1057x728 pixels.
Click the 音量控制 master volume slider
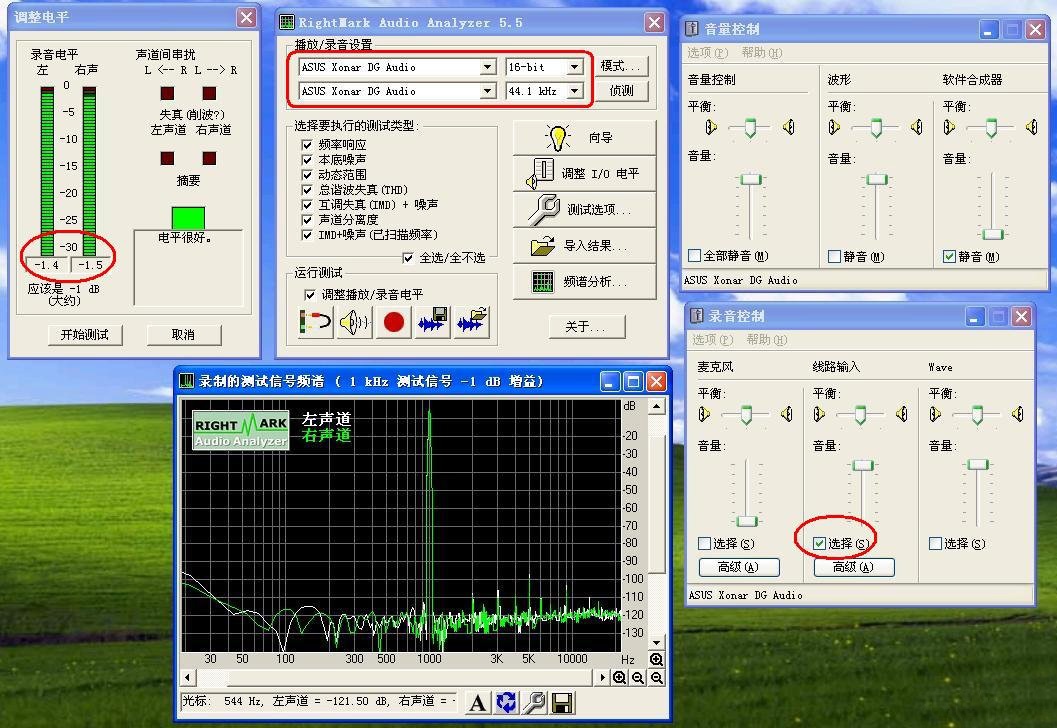coord(751,179)
